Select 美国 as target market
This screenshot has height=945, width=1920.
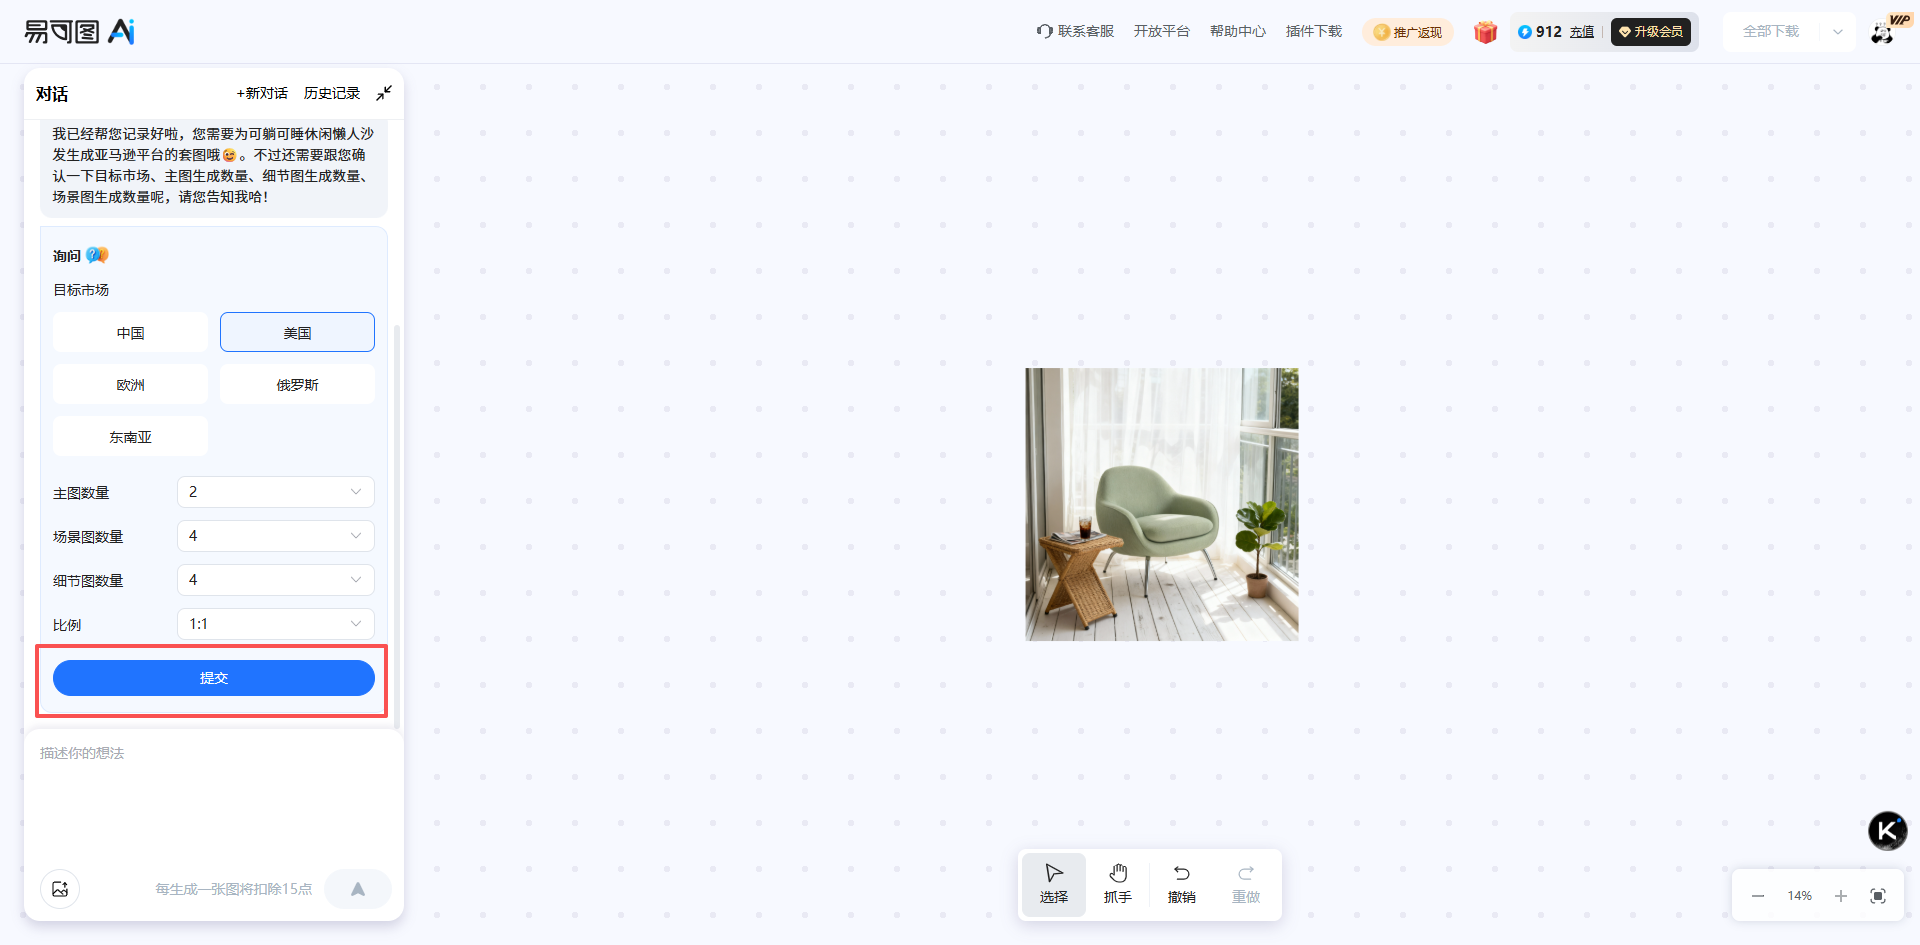(x=297, y=332)
